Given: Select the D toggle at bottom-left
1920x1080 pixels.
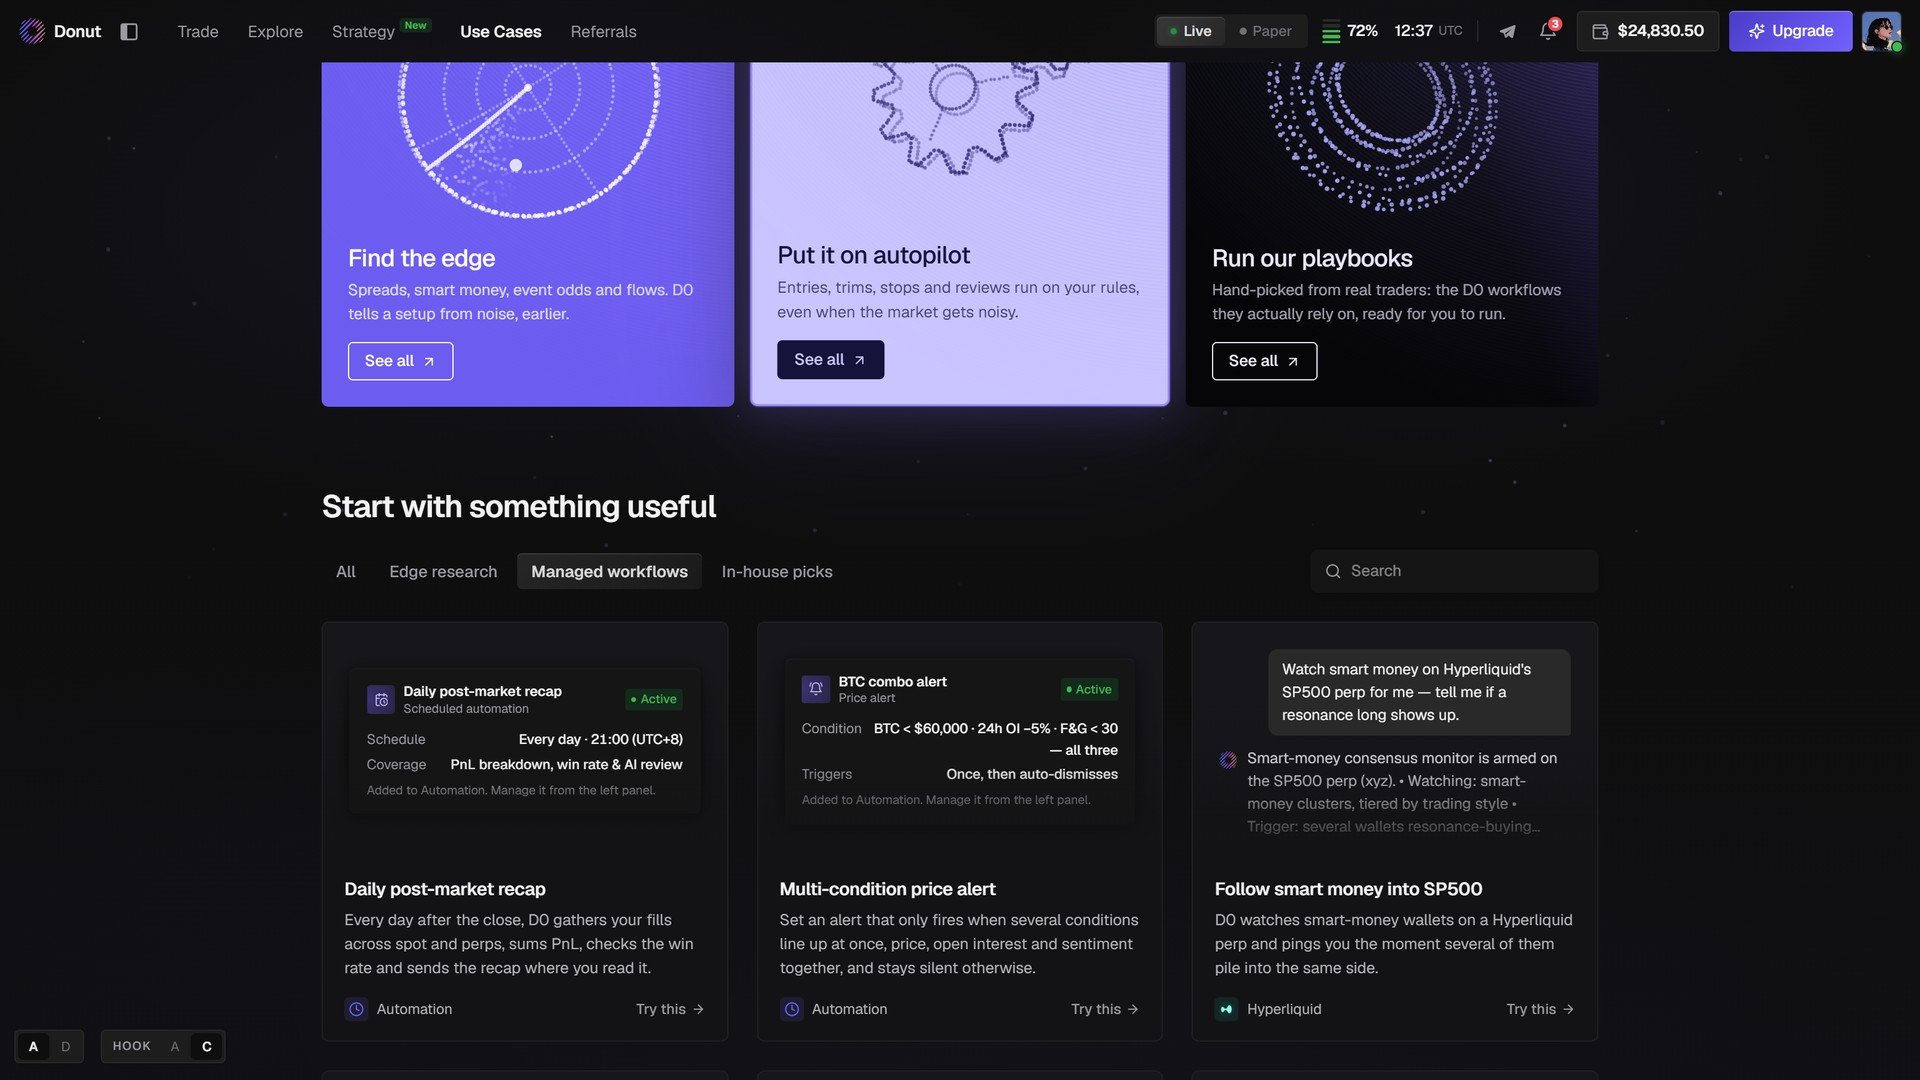Looking at the screenshot, I should (x=66, y=1046).
